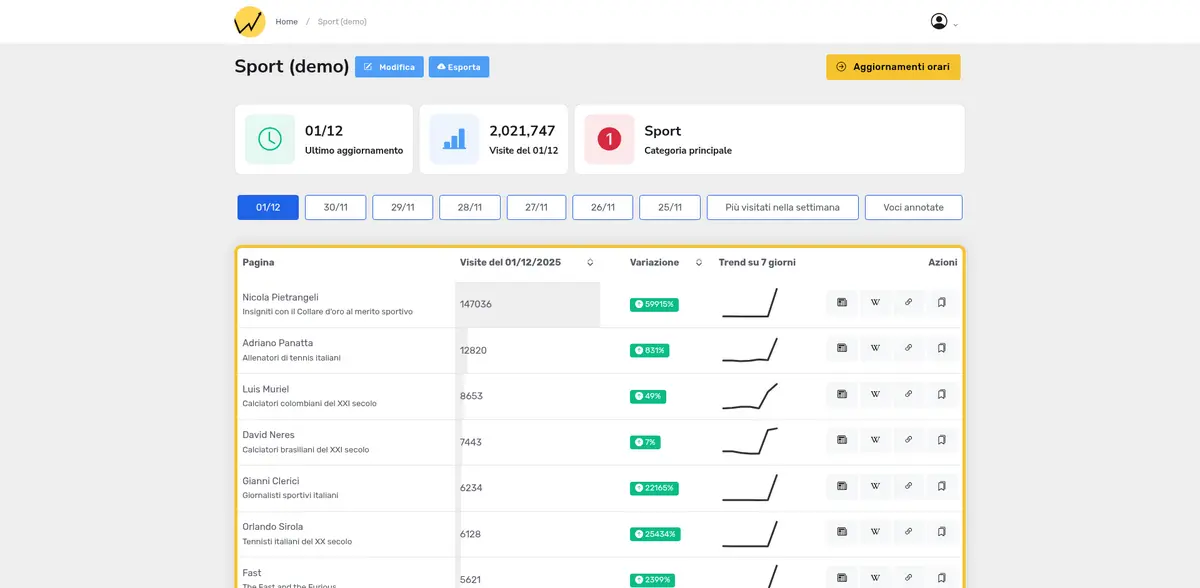Go to Home breadcrumb link
The image size is (1200, 588).
pyautogui.click(x=286, y=22)
